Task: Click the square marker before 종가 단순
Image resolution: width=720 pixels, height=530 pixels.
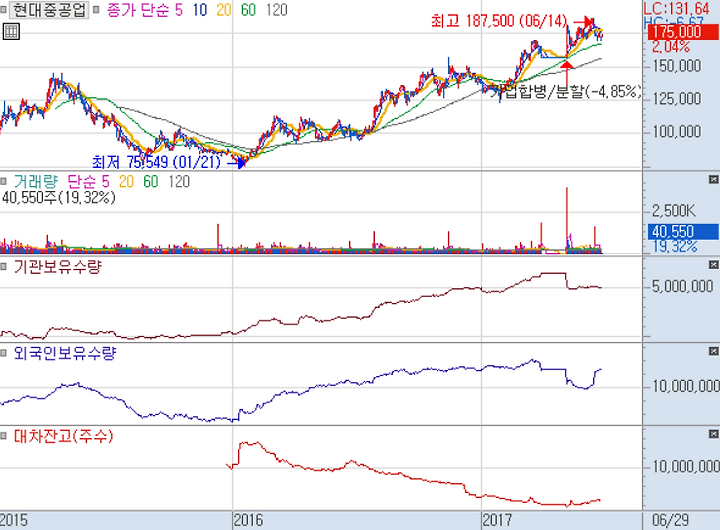Action: click(96, 9)
